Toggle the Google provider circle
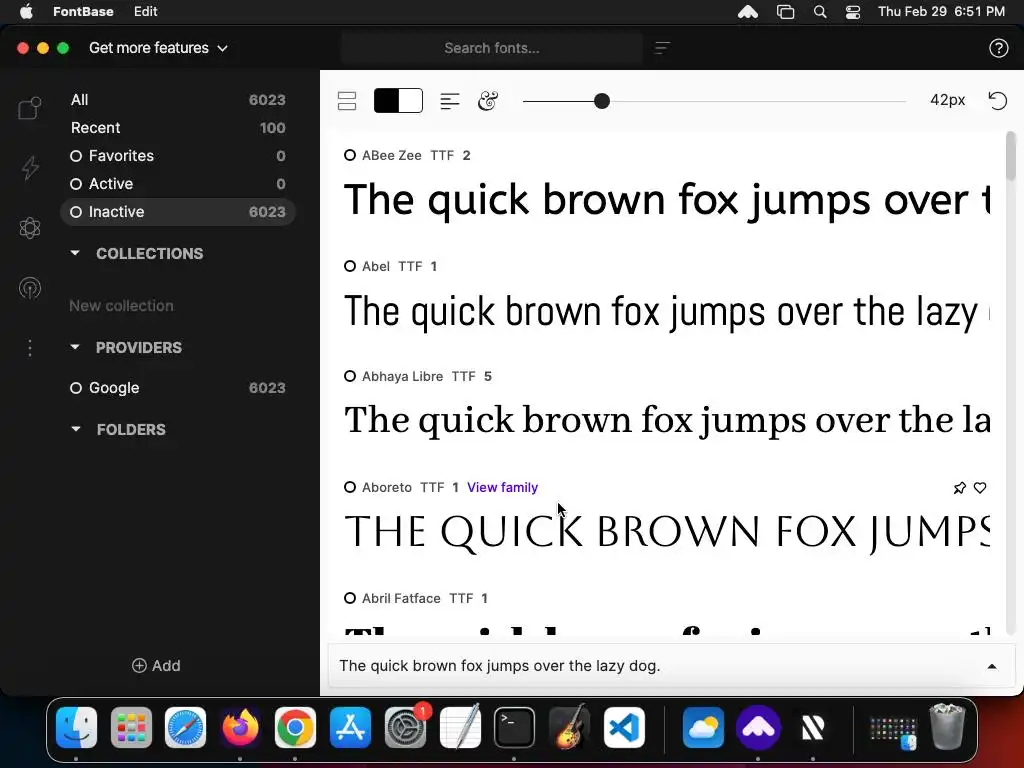Viewport: 1024px width, 768px height. pos(76,388)
